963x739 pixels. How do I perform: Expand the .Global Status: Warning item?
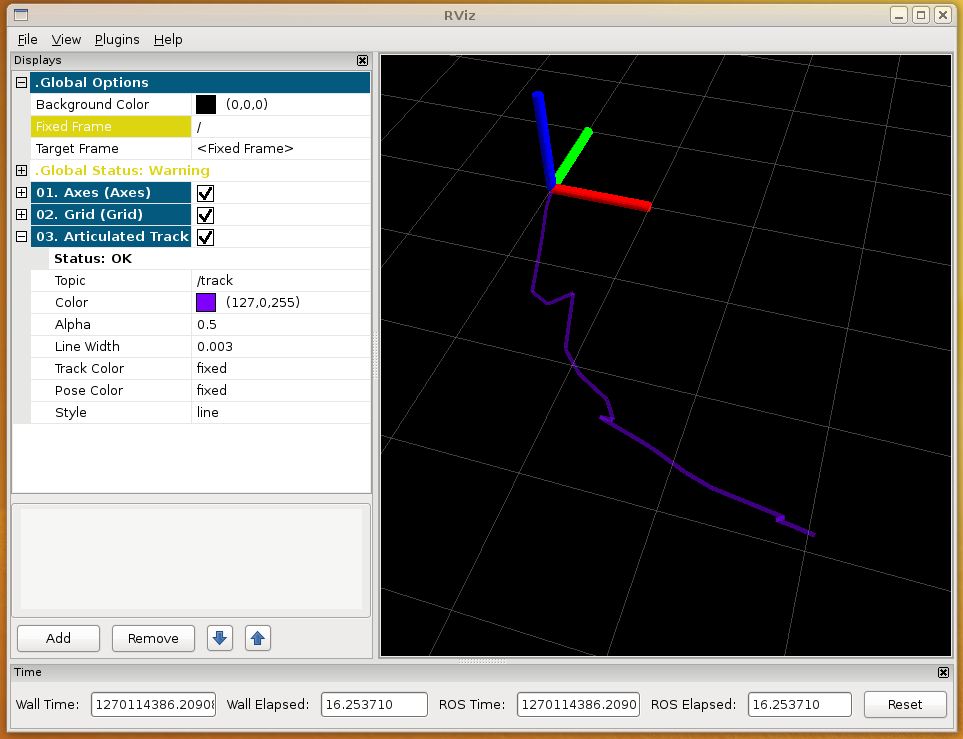pyautogui.click(x=21, y=171)
